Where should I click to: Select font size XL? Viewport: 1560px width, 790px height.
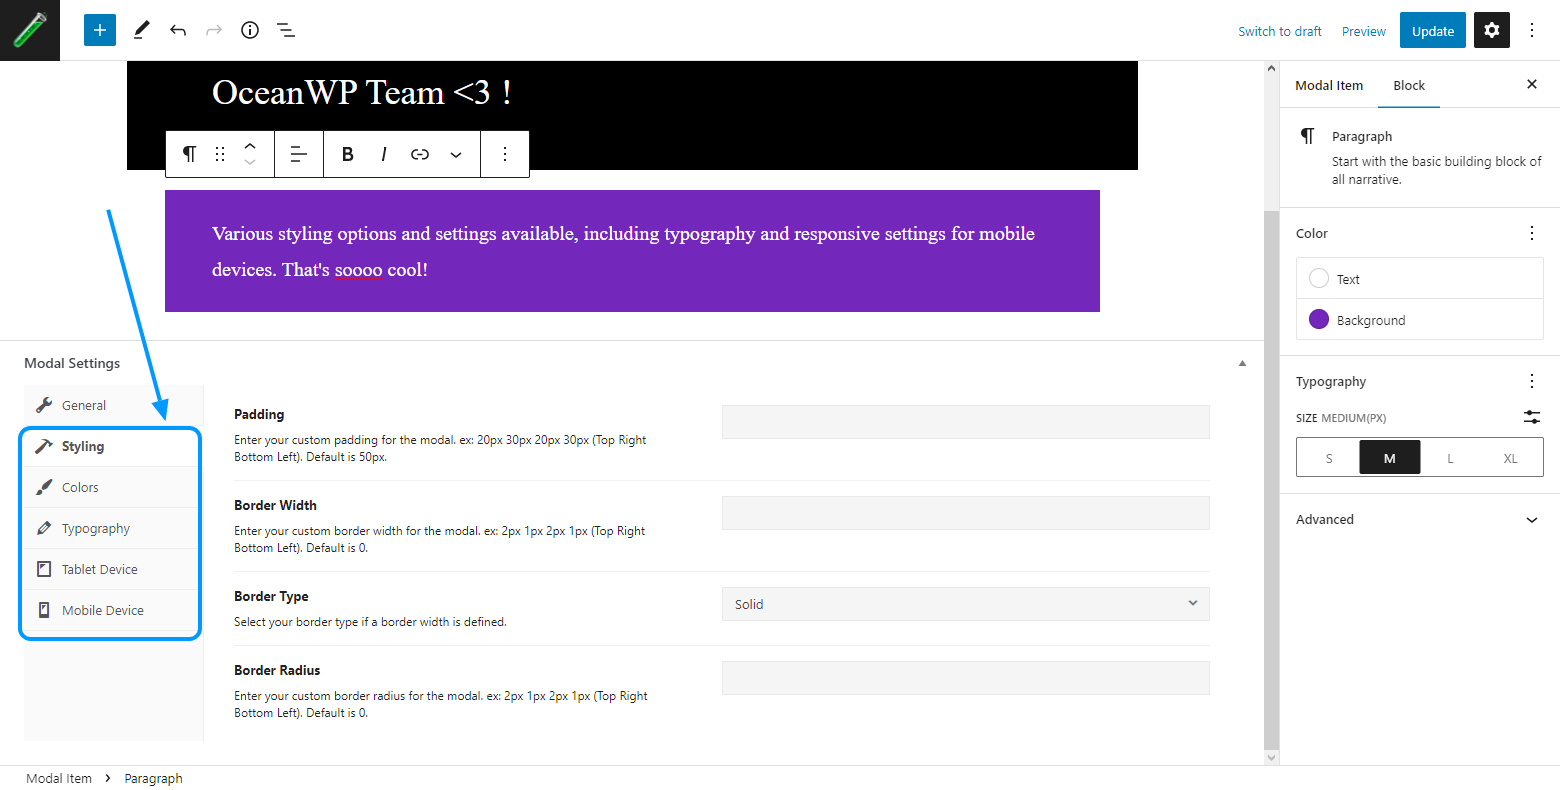click(x=1511, y=458)
